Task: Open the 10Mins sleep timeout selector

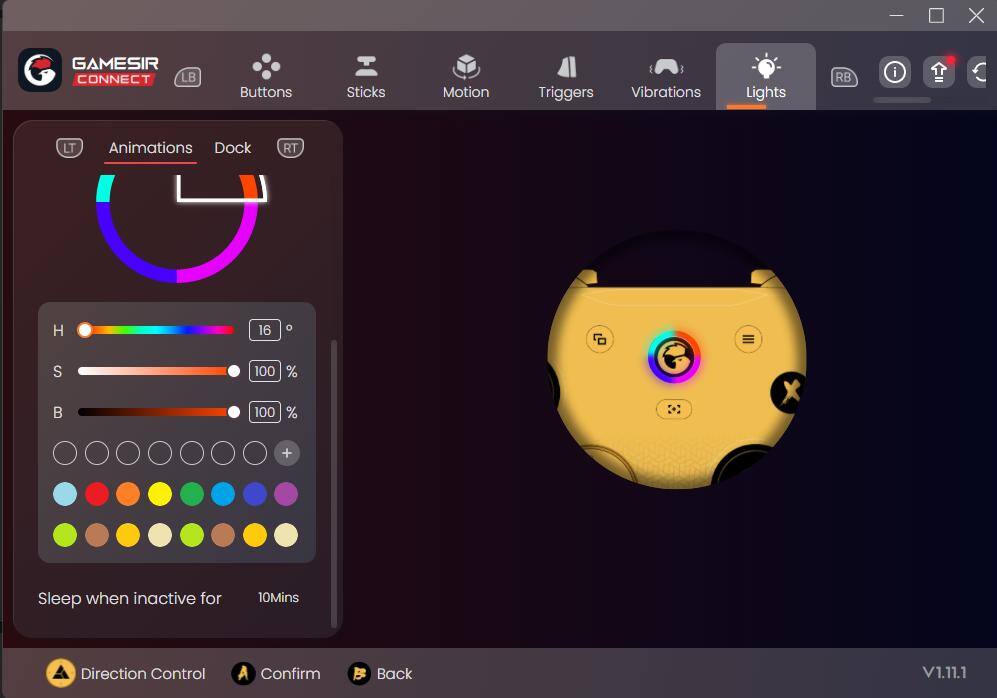Action: click(278, 598)
